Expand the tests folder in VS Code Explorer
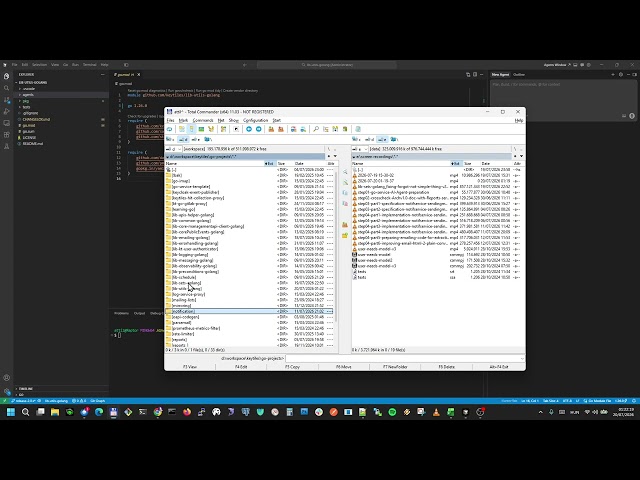Viewport: 640px width, 480px height. point(61,107)
